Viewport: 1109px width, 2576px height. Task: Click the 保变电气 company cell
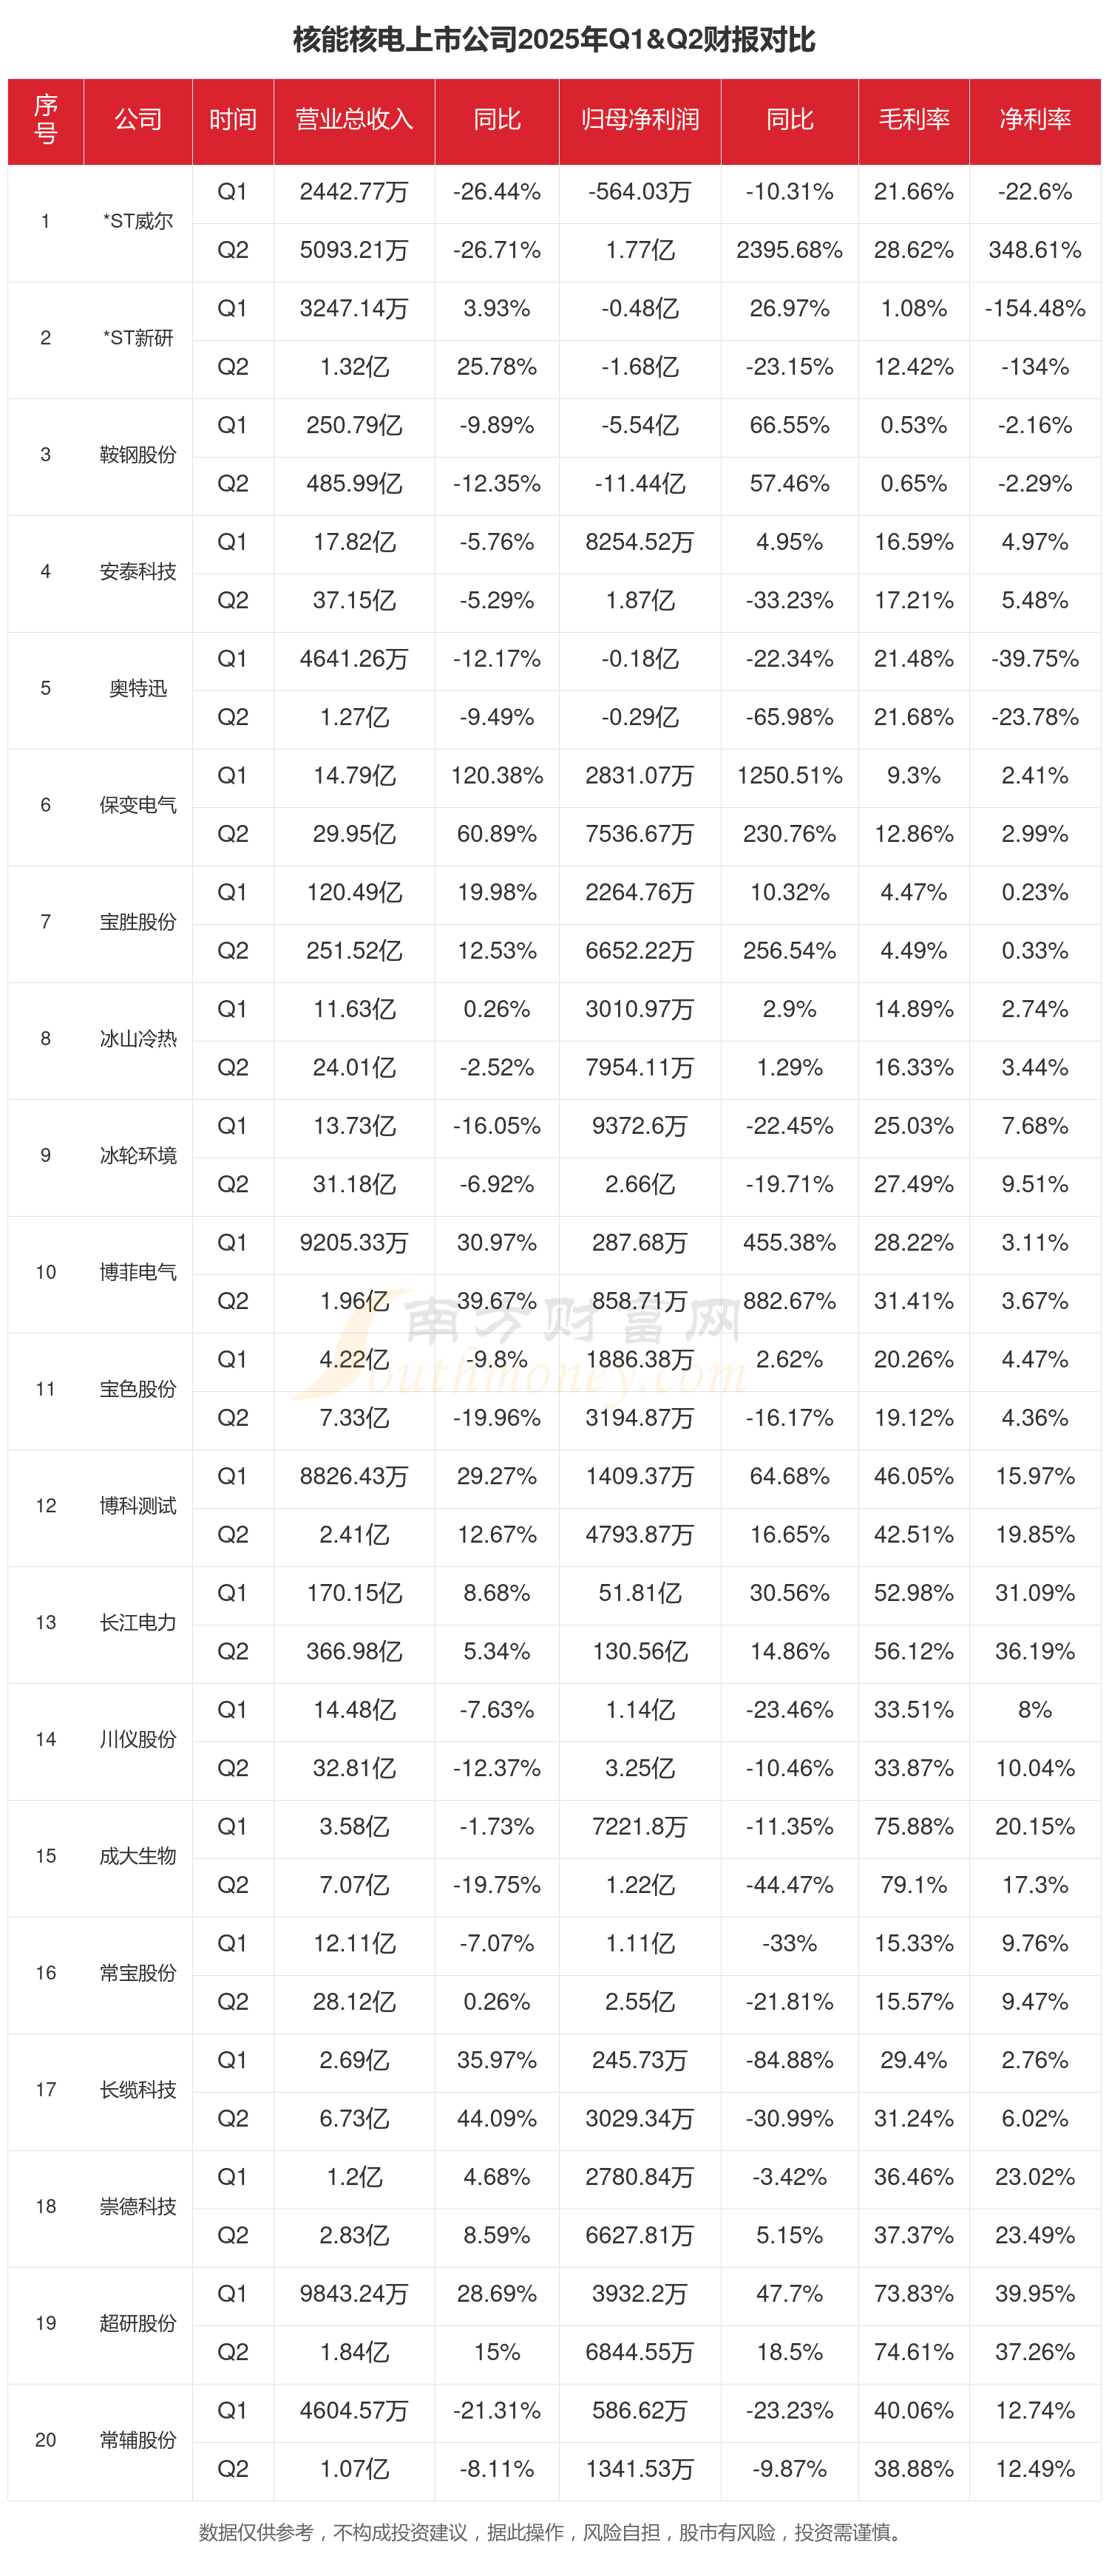coord(138,805)
